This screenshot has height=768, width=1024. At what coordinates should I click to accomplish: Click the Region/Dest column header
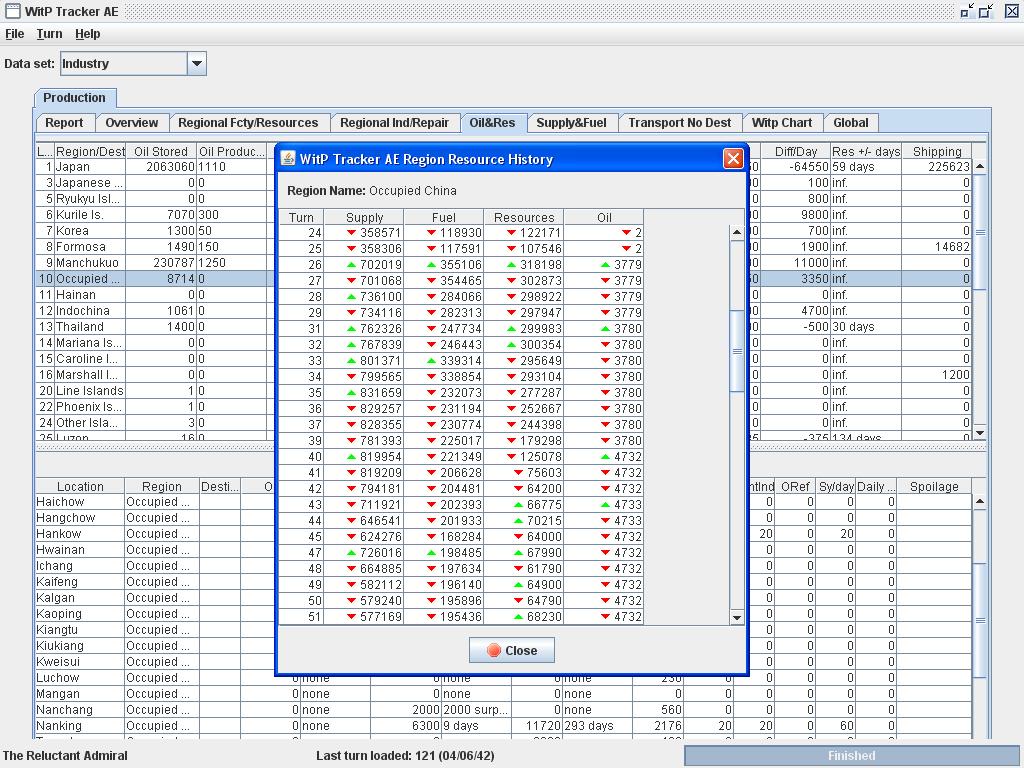click(90, 152)
